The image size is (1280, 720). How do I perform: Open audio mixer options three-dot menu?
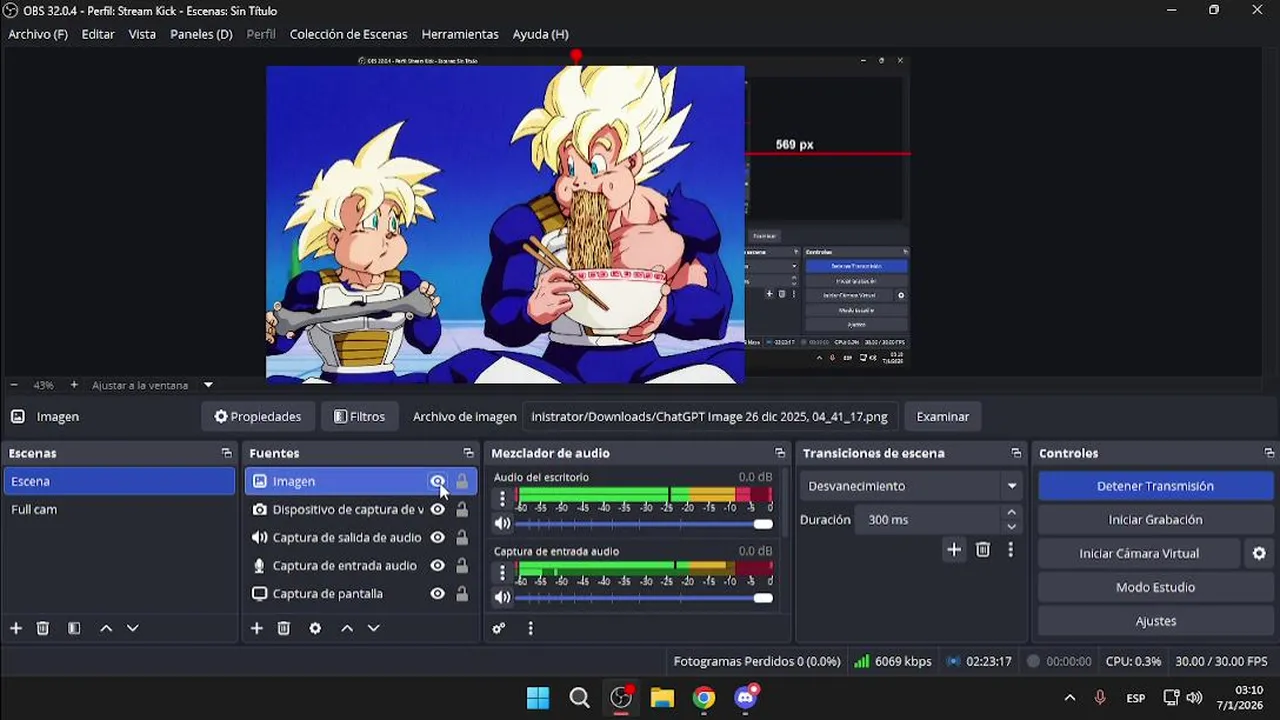coord(530,628)
